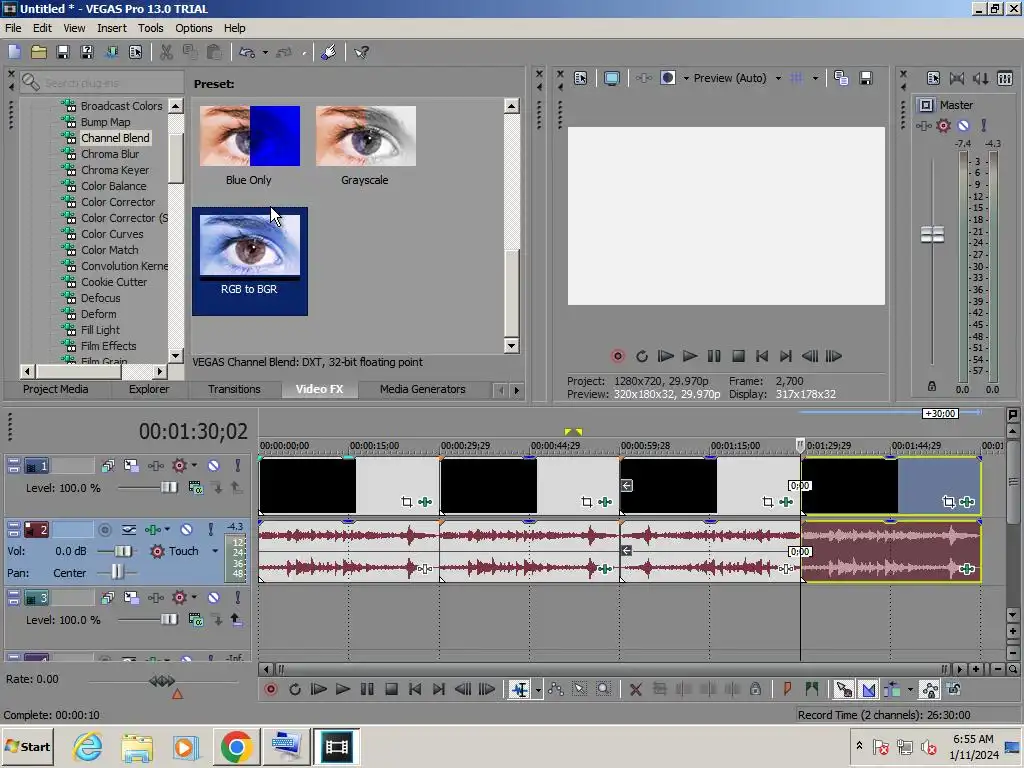Open the Preview (Auto) quality dropdown

pos(778,78)
